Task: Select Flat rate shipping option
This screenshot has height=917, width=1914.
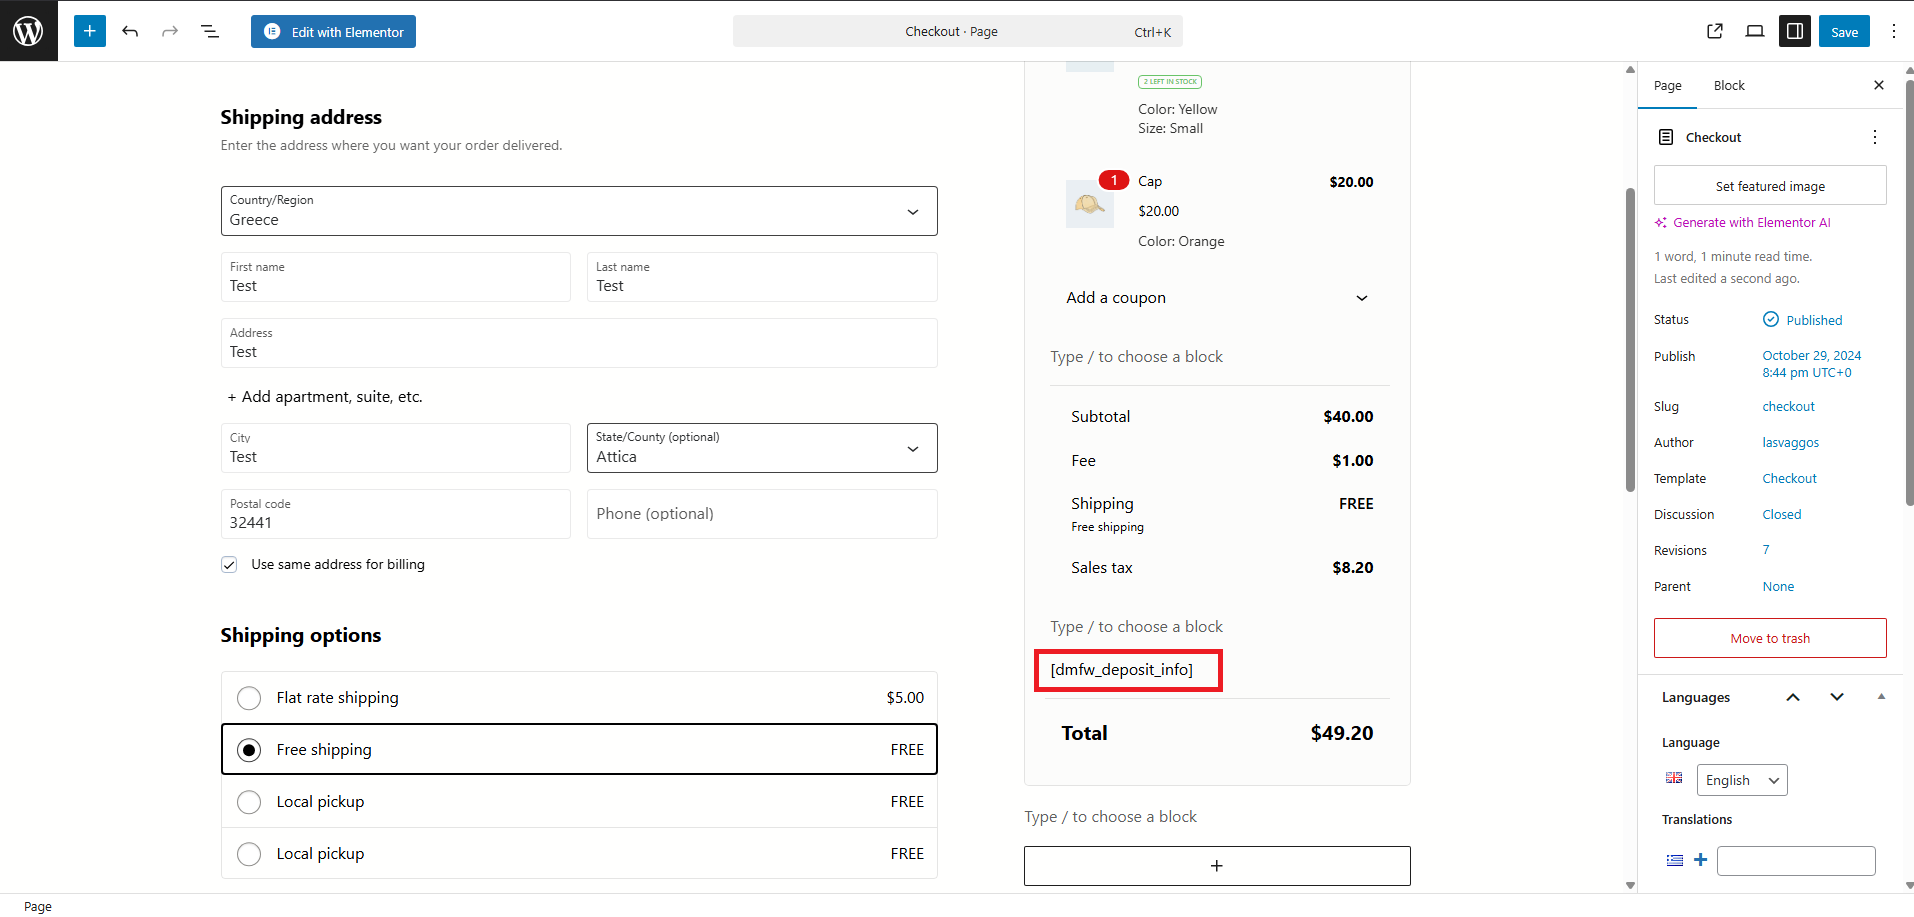Action: 249,698
